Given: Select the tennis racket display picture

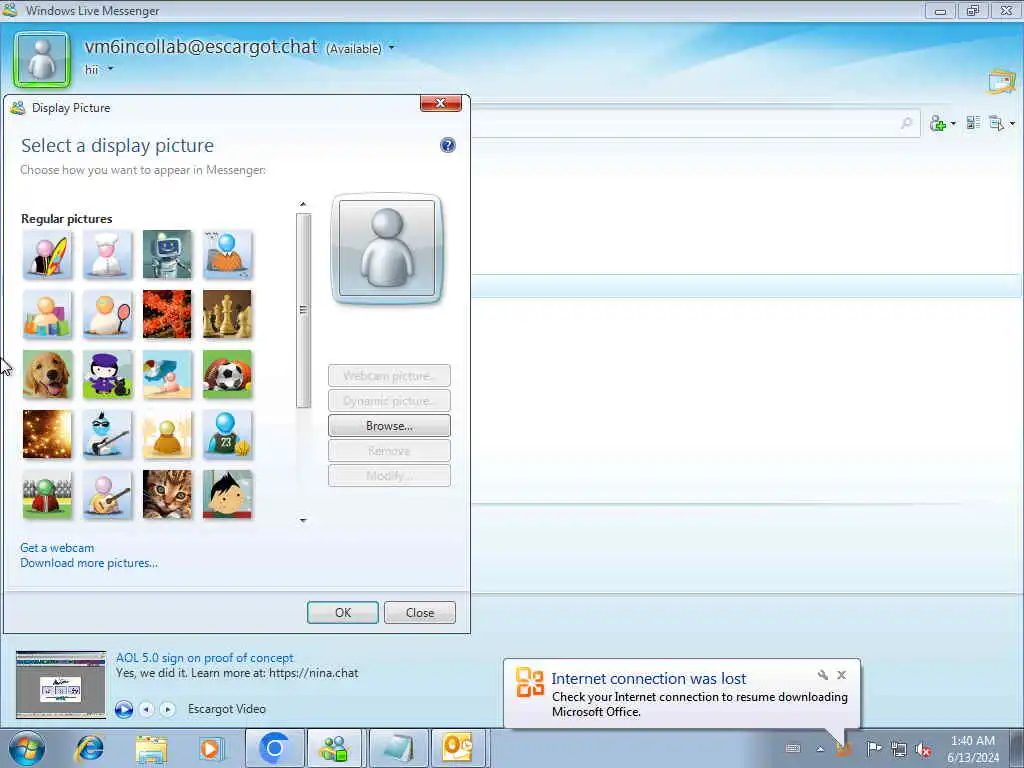Looking at the screenshot, I should pyautogui.click(x=107, y=315).
